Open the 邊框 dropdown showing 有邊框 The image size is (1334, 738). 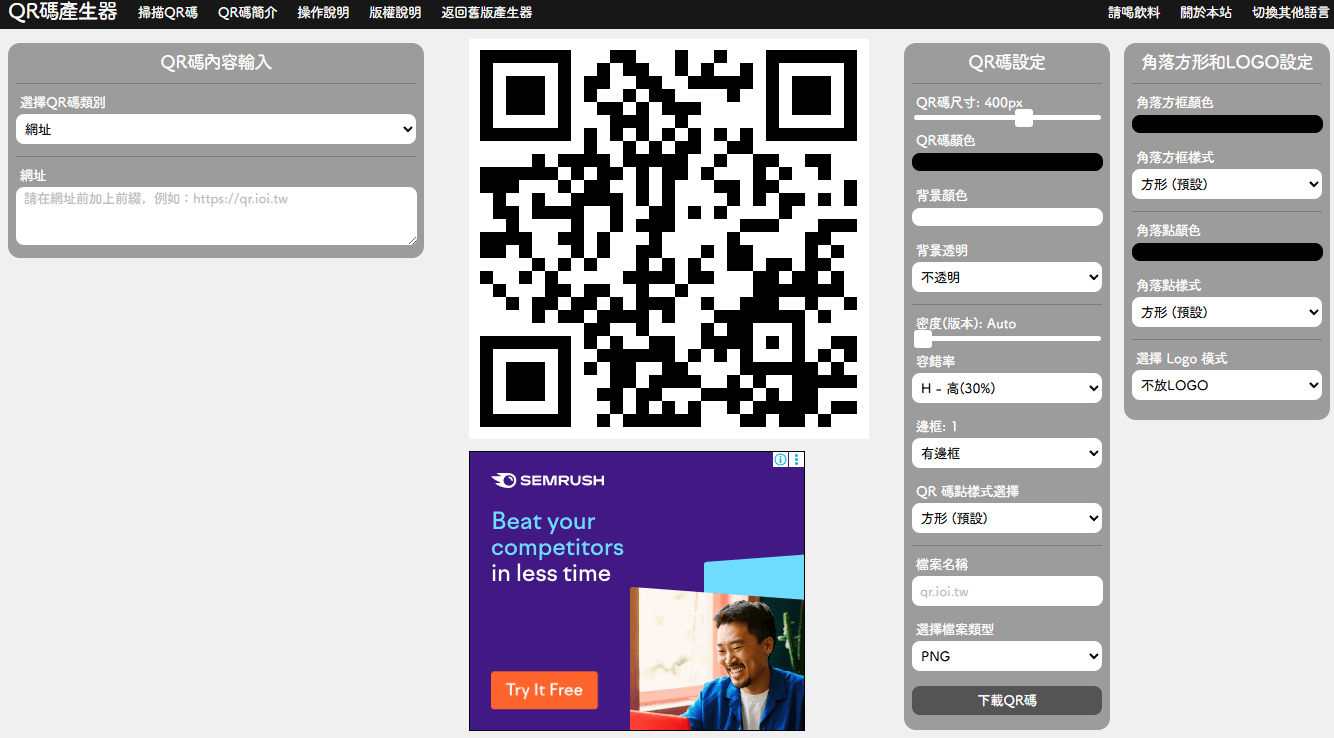point(1007,453)
